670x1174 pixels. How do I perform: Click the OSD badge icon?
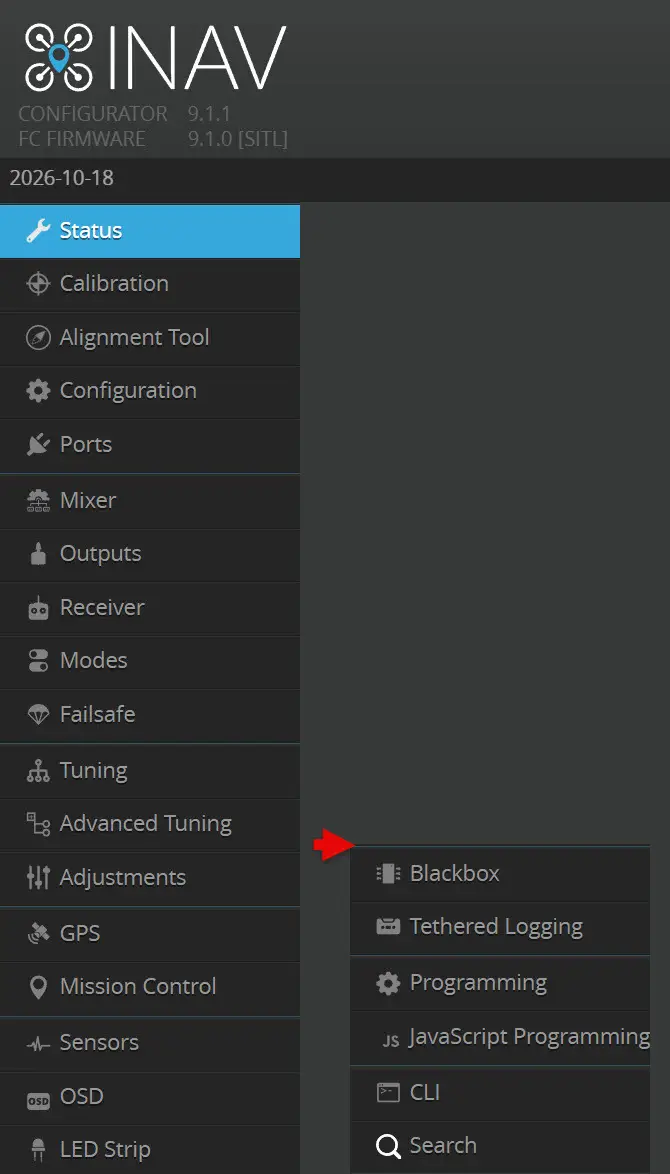[37, 1100]
